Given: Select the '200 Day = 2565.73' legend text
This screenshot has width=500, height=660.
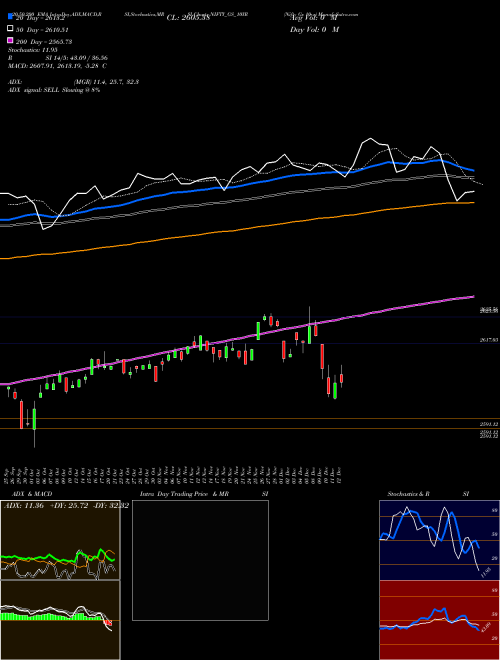Looking at the screenshot, I should tap(43, 42).
